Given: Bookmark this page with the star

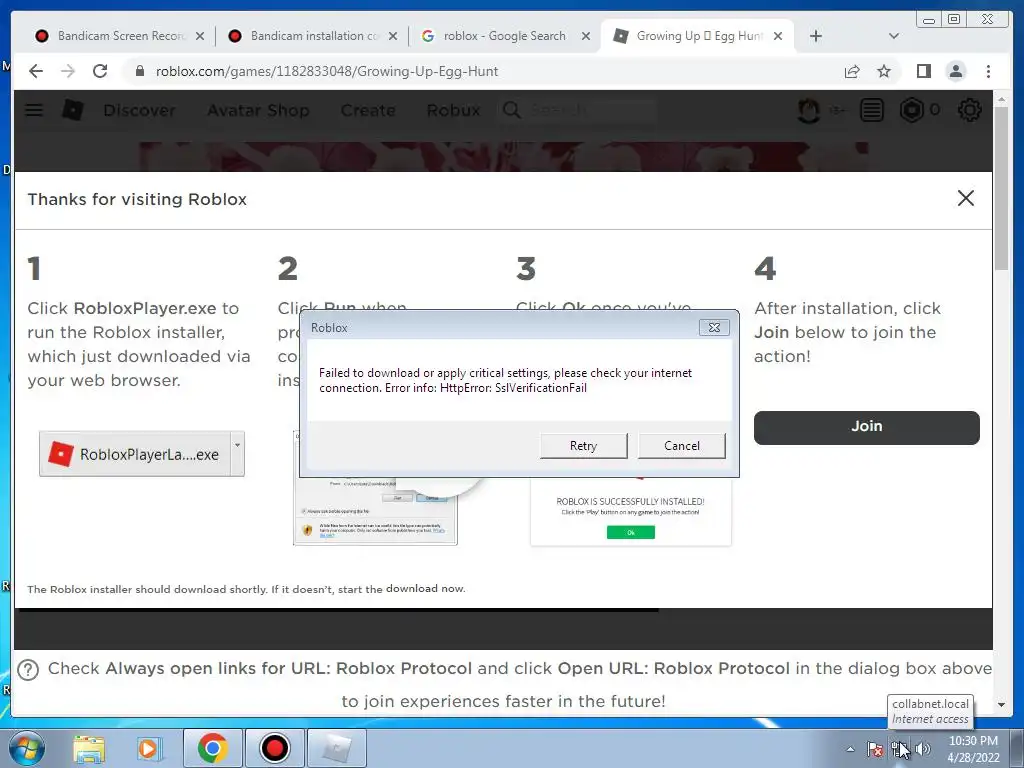Looking at the screenshot, I should pyautogui.click(x=884, y=71).
